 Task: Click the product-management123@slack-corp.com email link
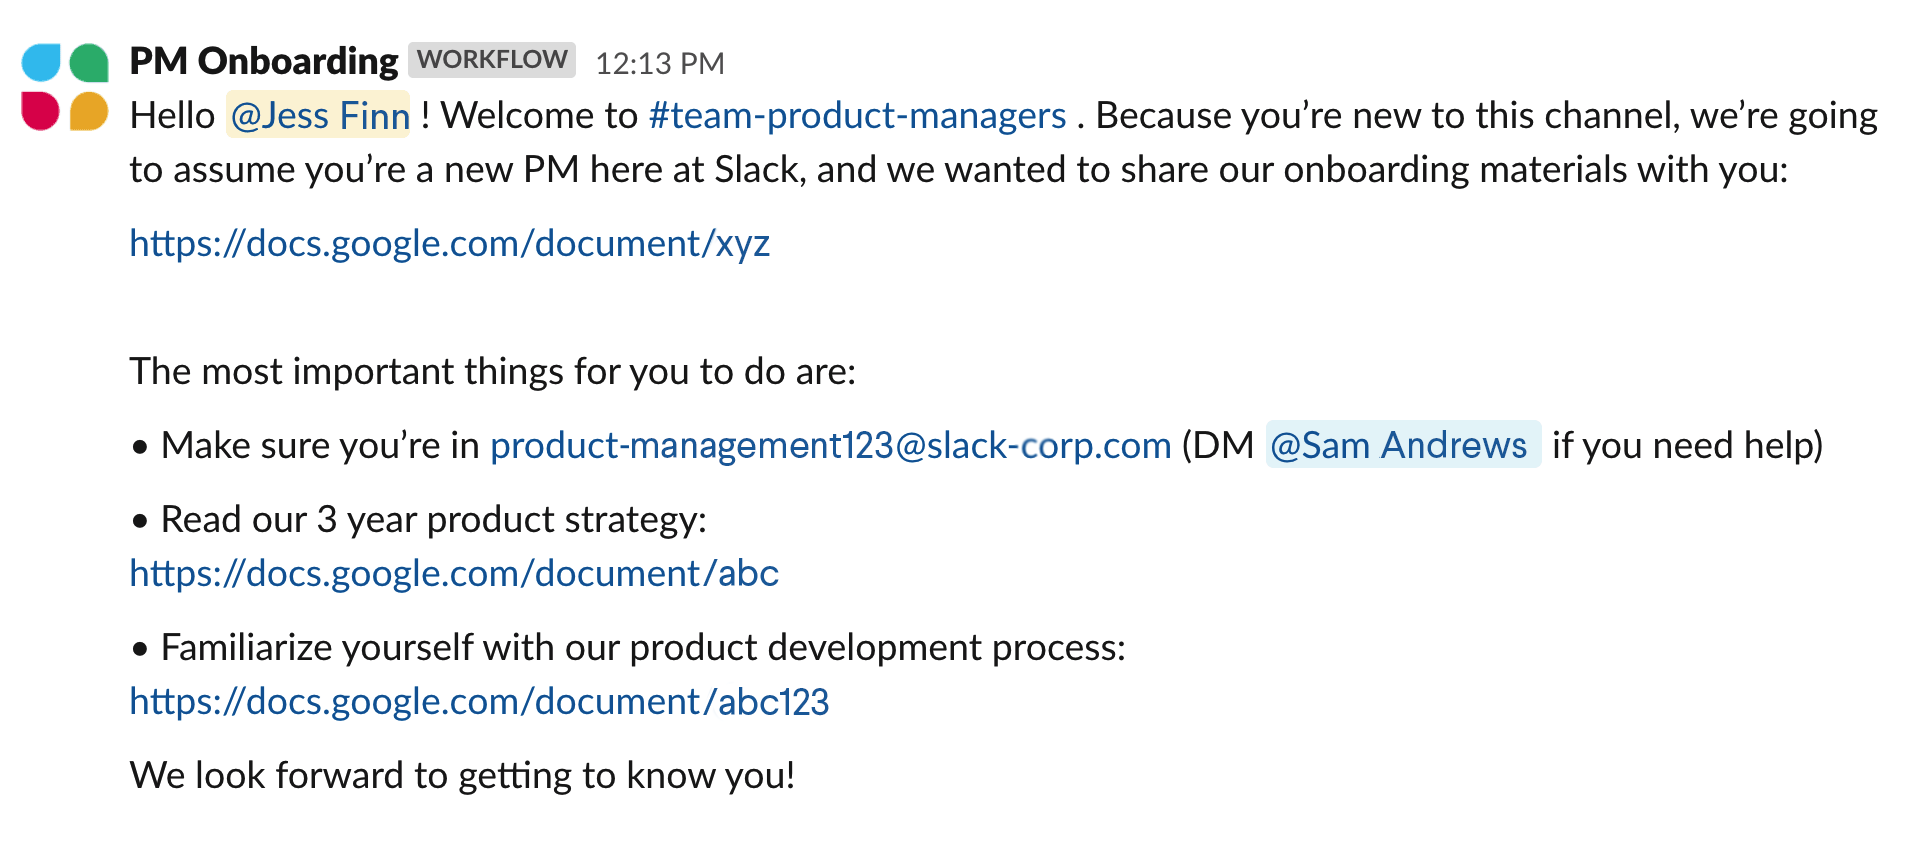[x=830, y=445]
